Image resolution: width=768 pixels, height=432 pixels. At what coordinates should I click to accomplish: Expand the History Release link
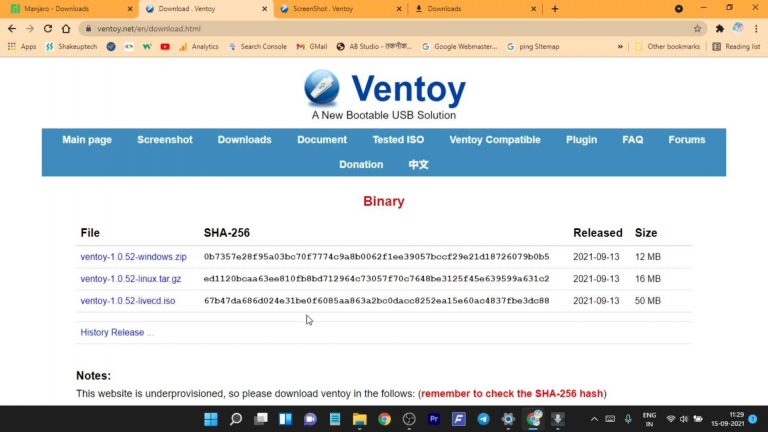pyautogui.click(x=117, y=332)
